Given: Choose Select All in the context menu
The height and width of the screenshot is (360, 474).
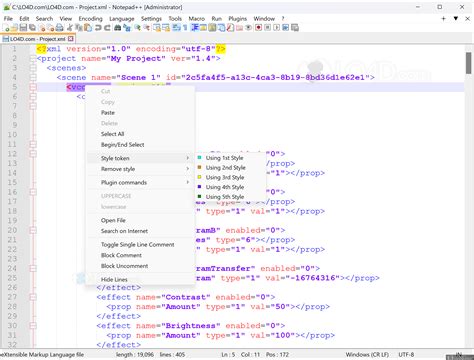Looking at the screenshot, I should pos(140,134).
